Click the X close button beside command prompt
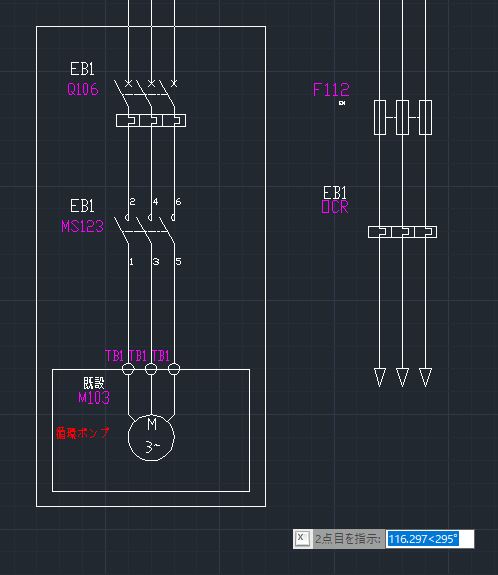This screenshot has width=498, height=575. pos(302,539)
